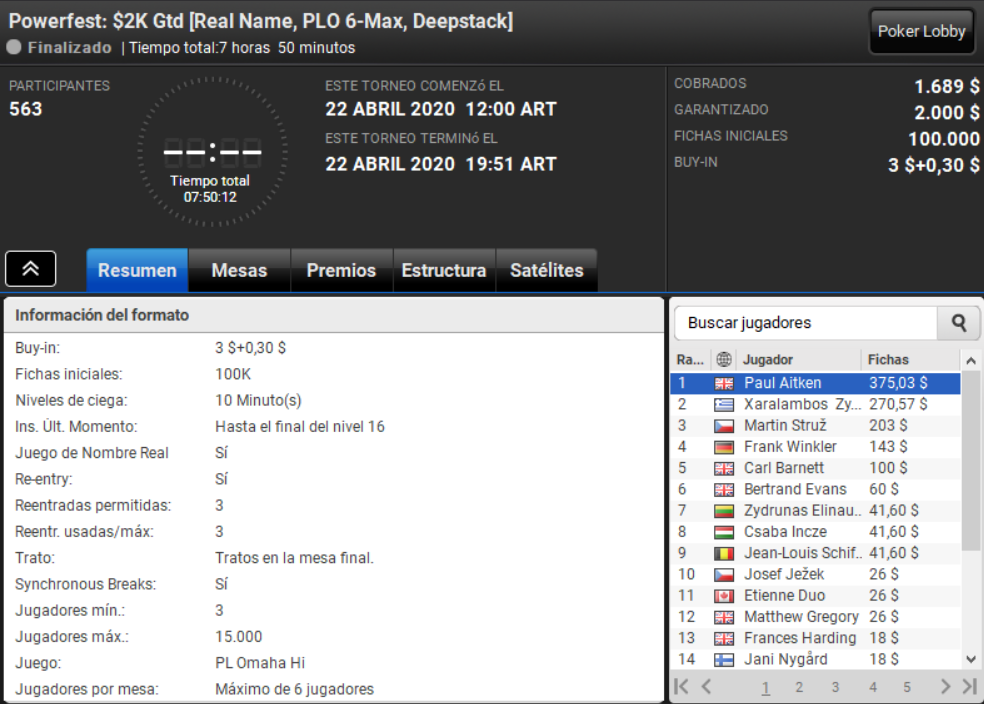Open the Estructura tab
Screen dimensions: 984x704
coord(444,270)
